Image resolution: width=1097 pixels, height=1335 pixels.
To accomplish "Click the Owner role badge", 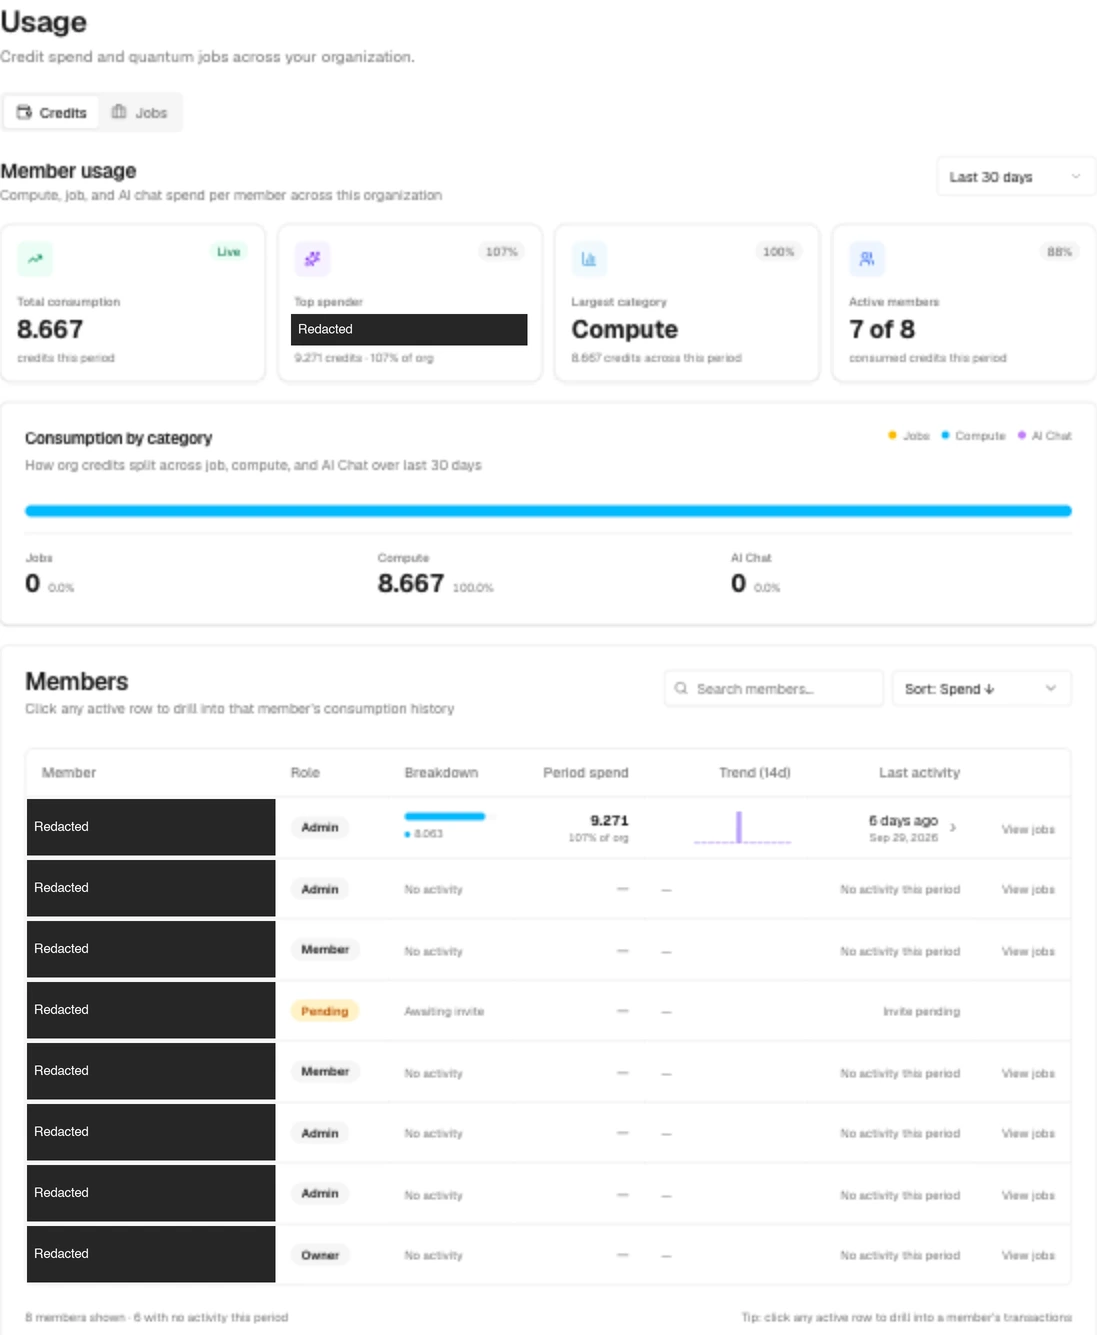I will pos(320,1255).
